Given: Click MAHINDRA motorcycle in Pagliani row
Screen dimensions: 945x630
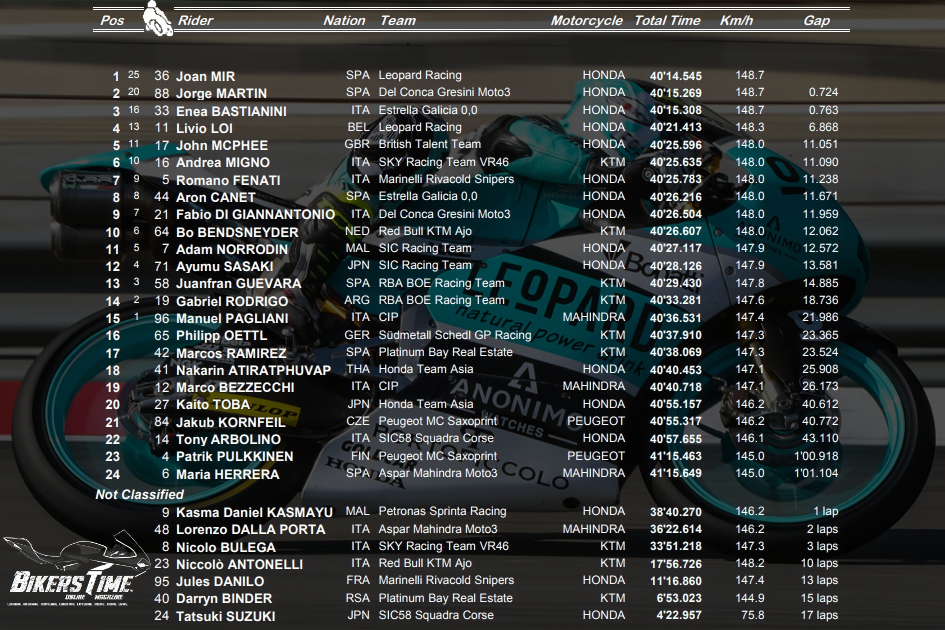Looking at the screenshot, I should point(594,317).
